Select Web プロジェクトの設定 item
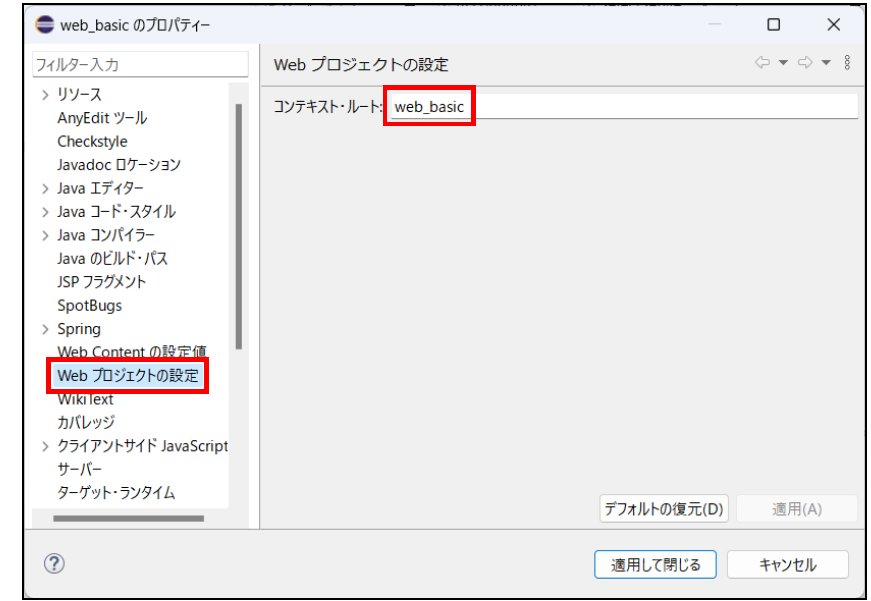Viewport: 871px width, 601px height. click(x=128, y=376)
